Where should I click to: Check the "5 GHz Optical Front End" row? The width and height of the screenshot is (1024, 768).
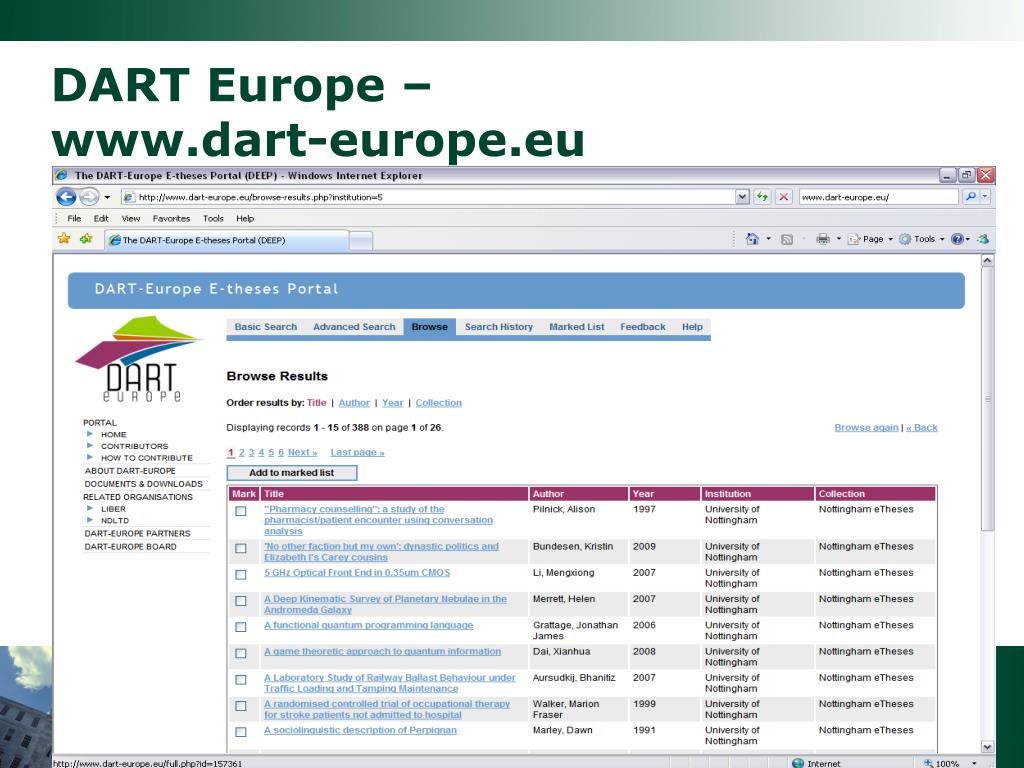[x=241, y=575]
